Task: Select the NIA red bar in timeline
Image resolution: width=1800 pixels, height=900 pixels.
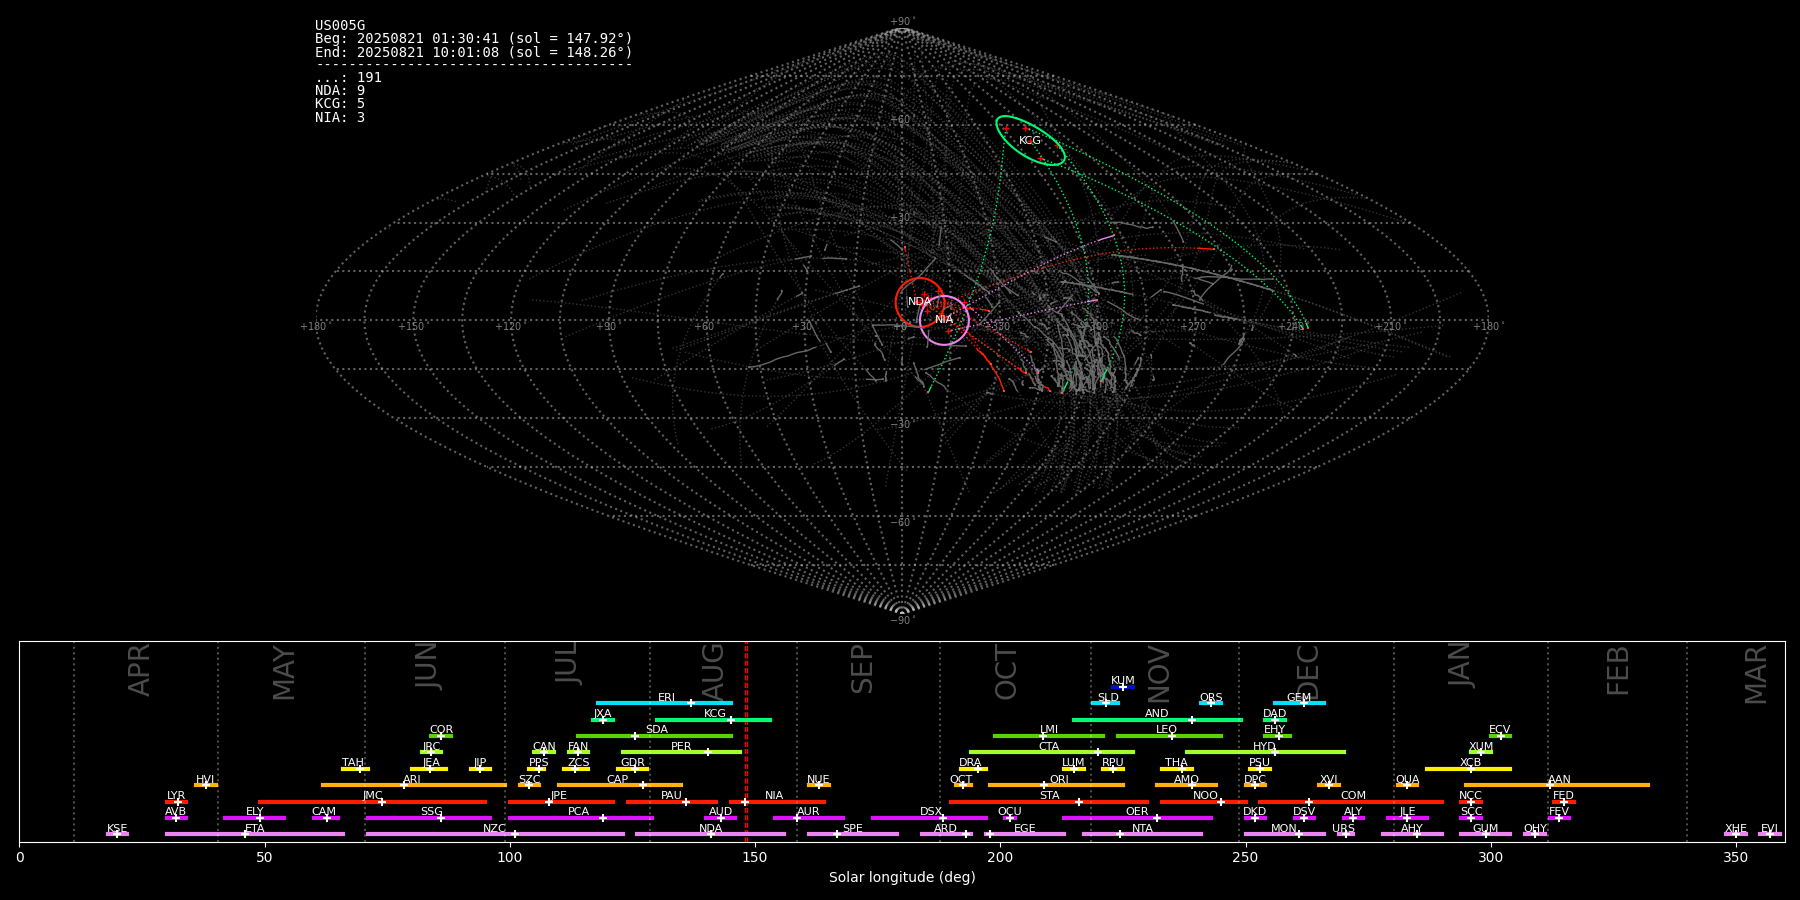Action: [777, 802]
